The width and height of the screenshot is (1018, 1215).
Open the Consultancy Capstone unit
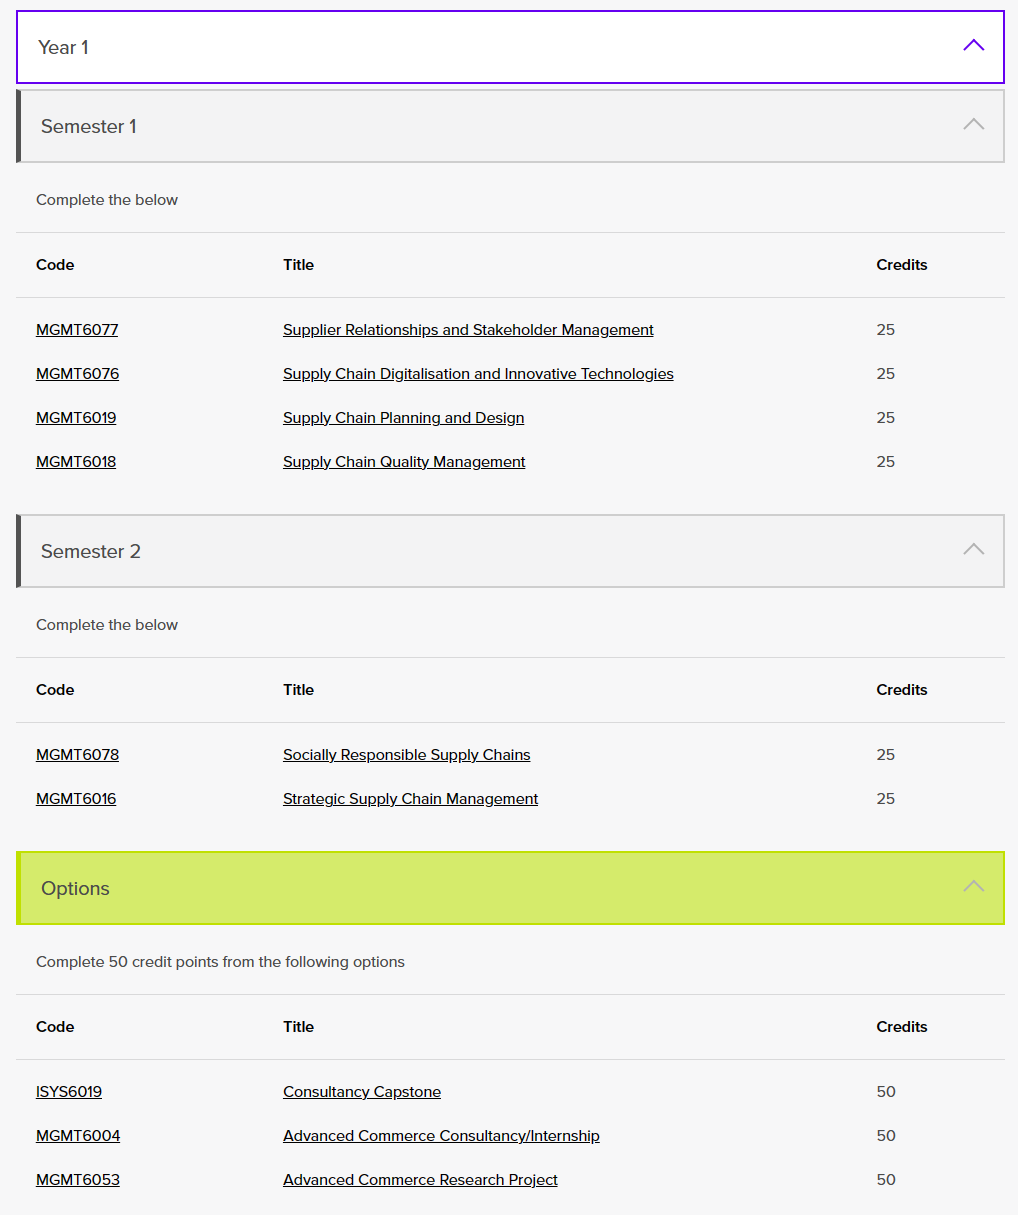point(362,1092)
